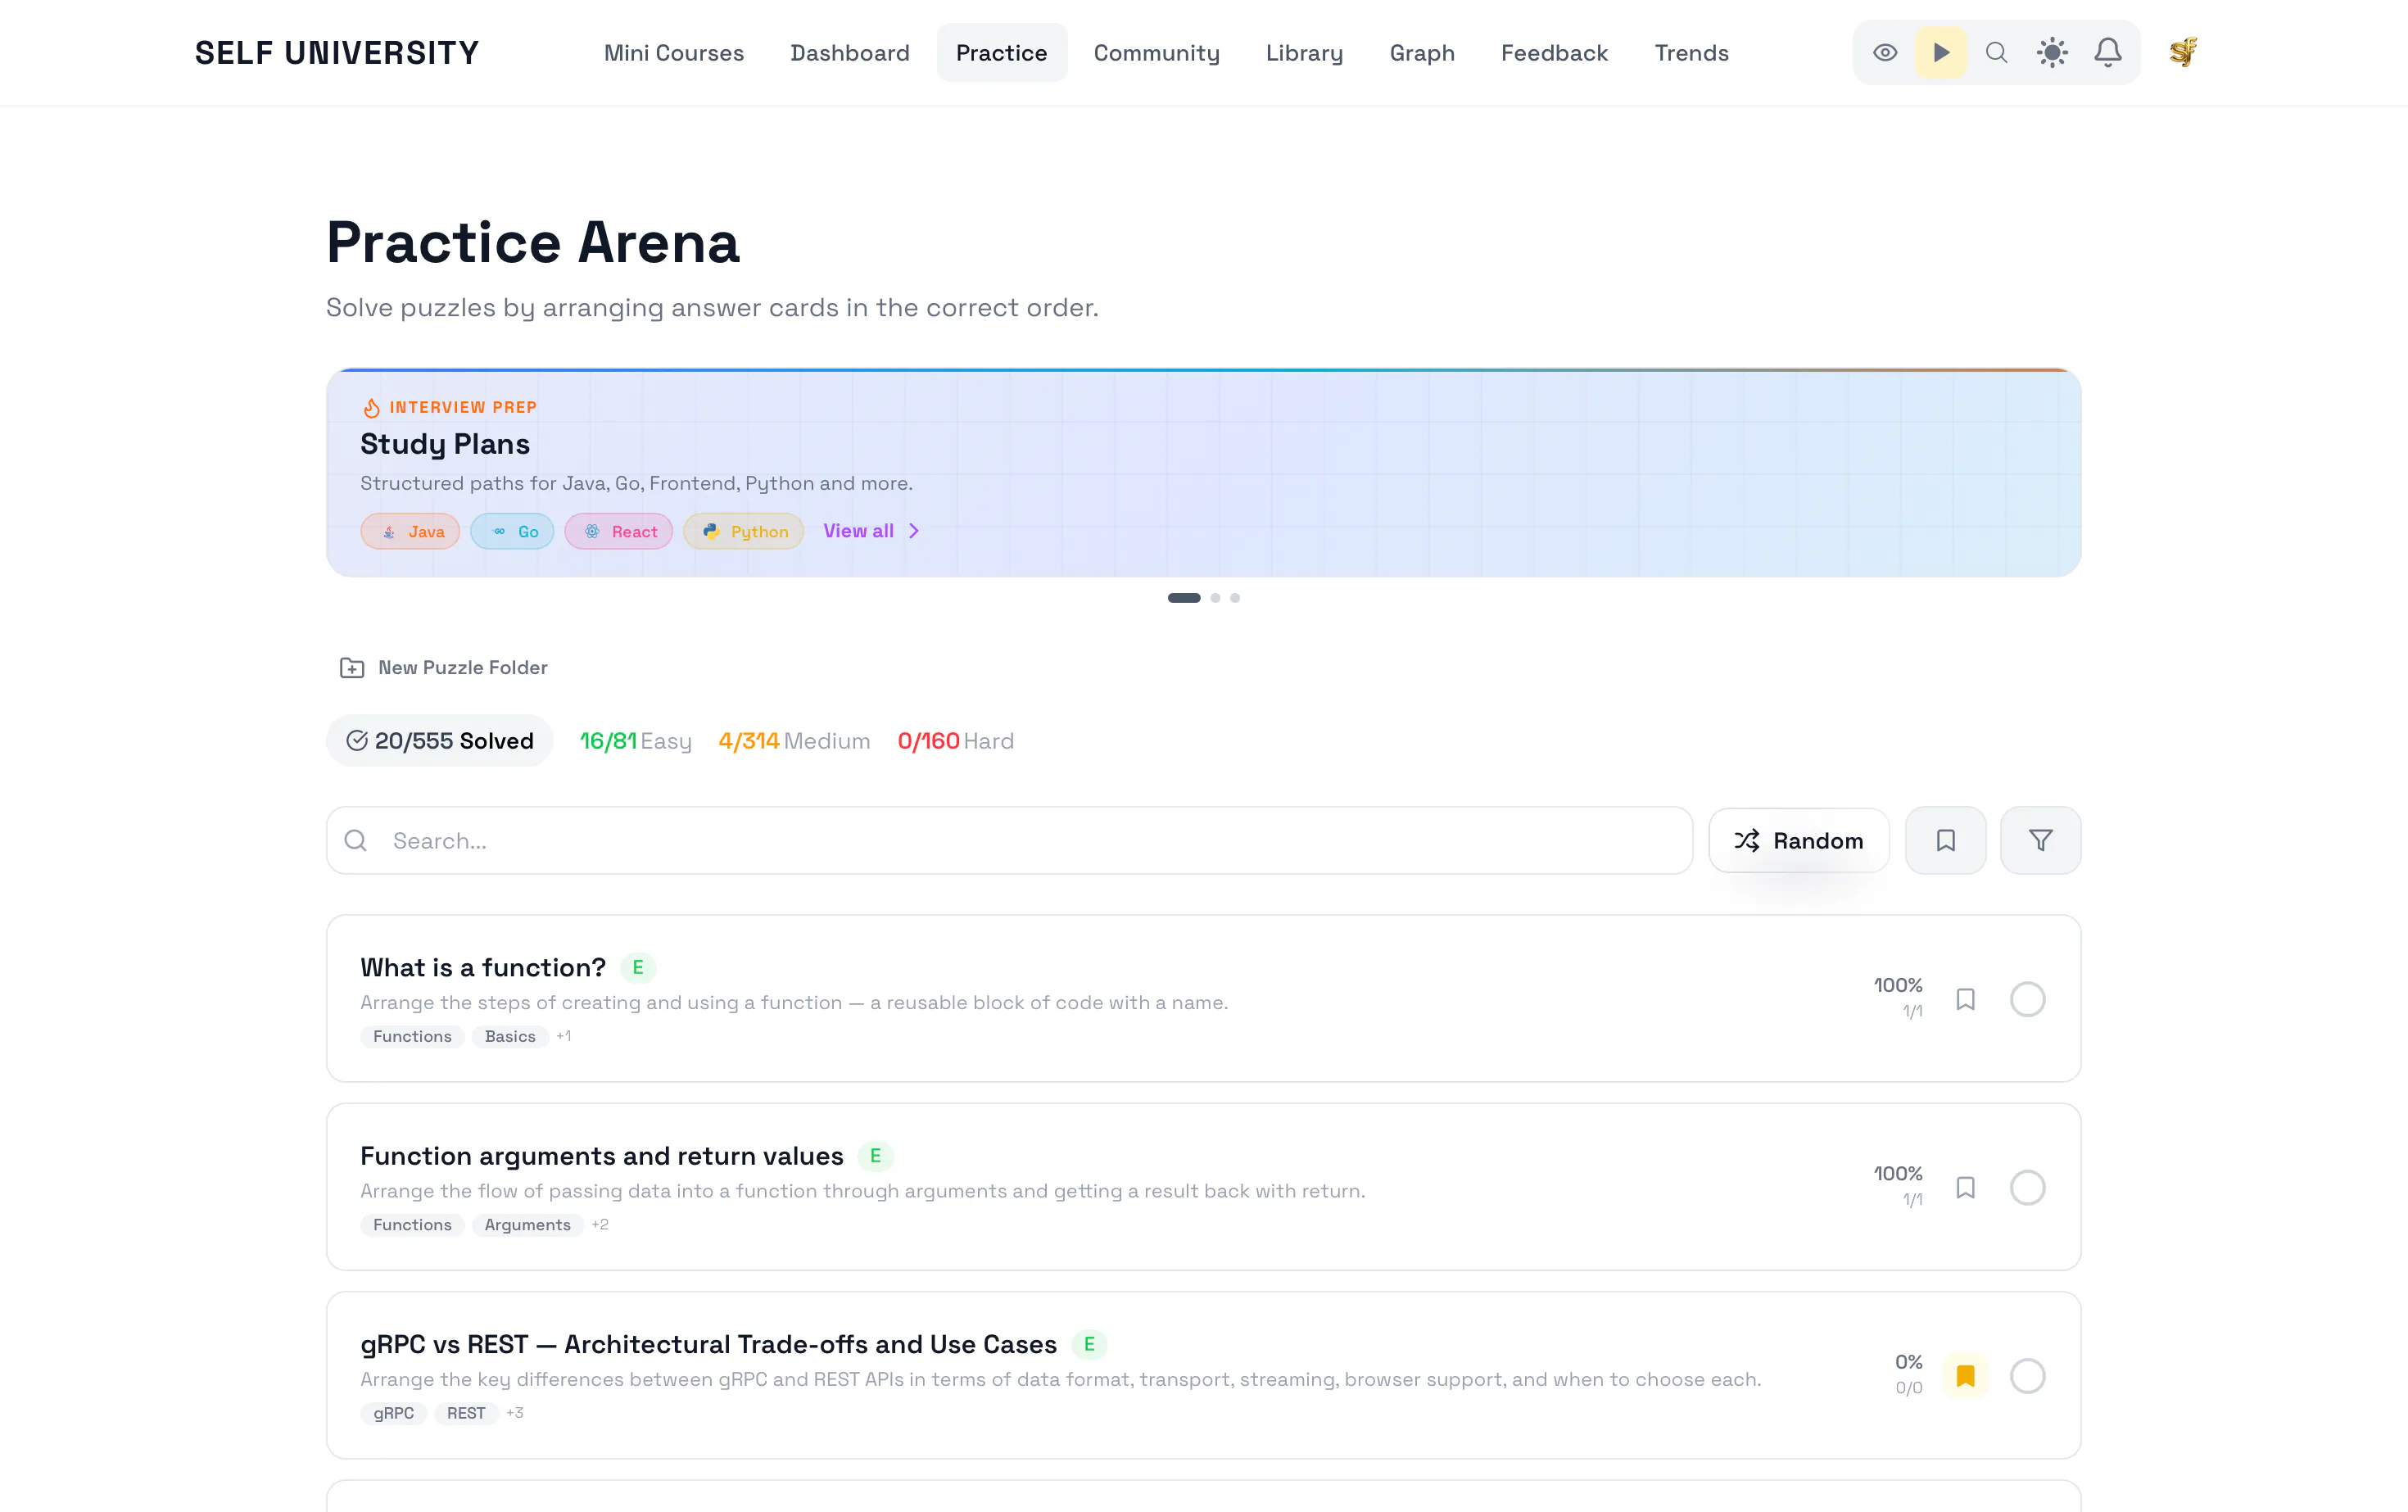Image resolution: width=2408 pixels, height=1512 pixels.
Task: Open the funnel filter button
Action: [2040, 841]
